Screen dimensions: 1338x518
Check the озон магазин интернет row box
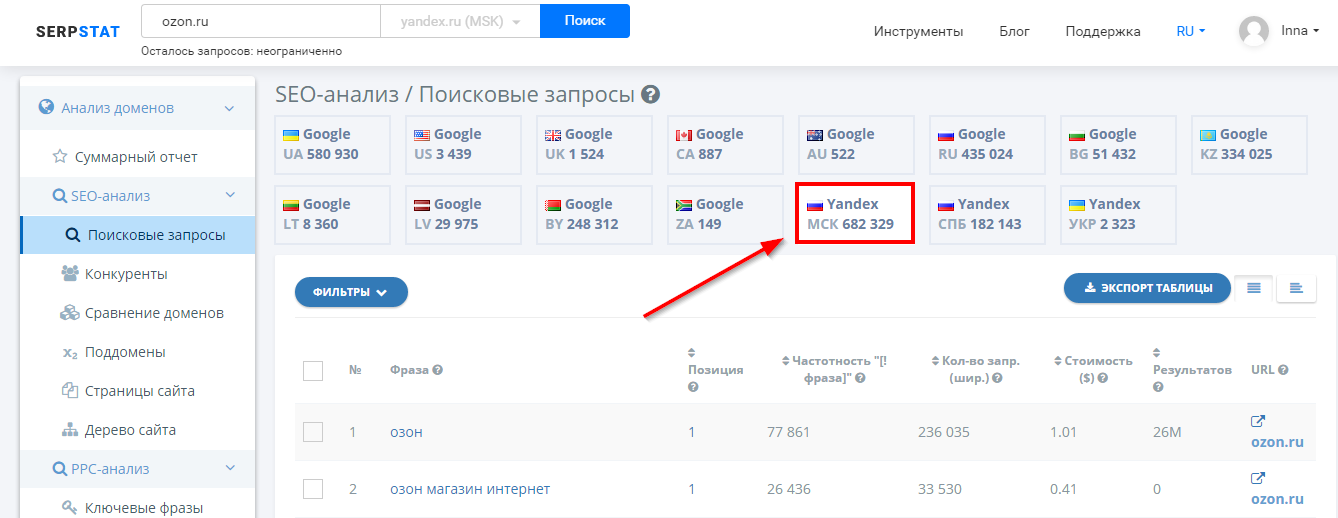point(313,489)
